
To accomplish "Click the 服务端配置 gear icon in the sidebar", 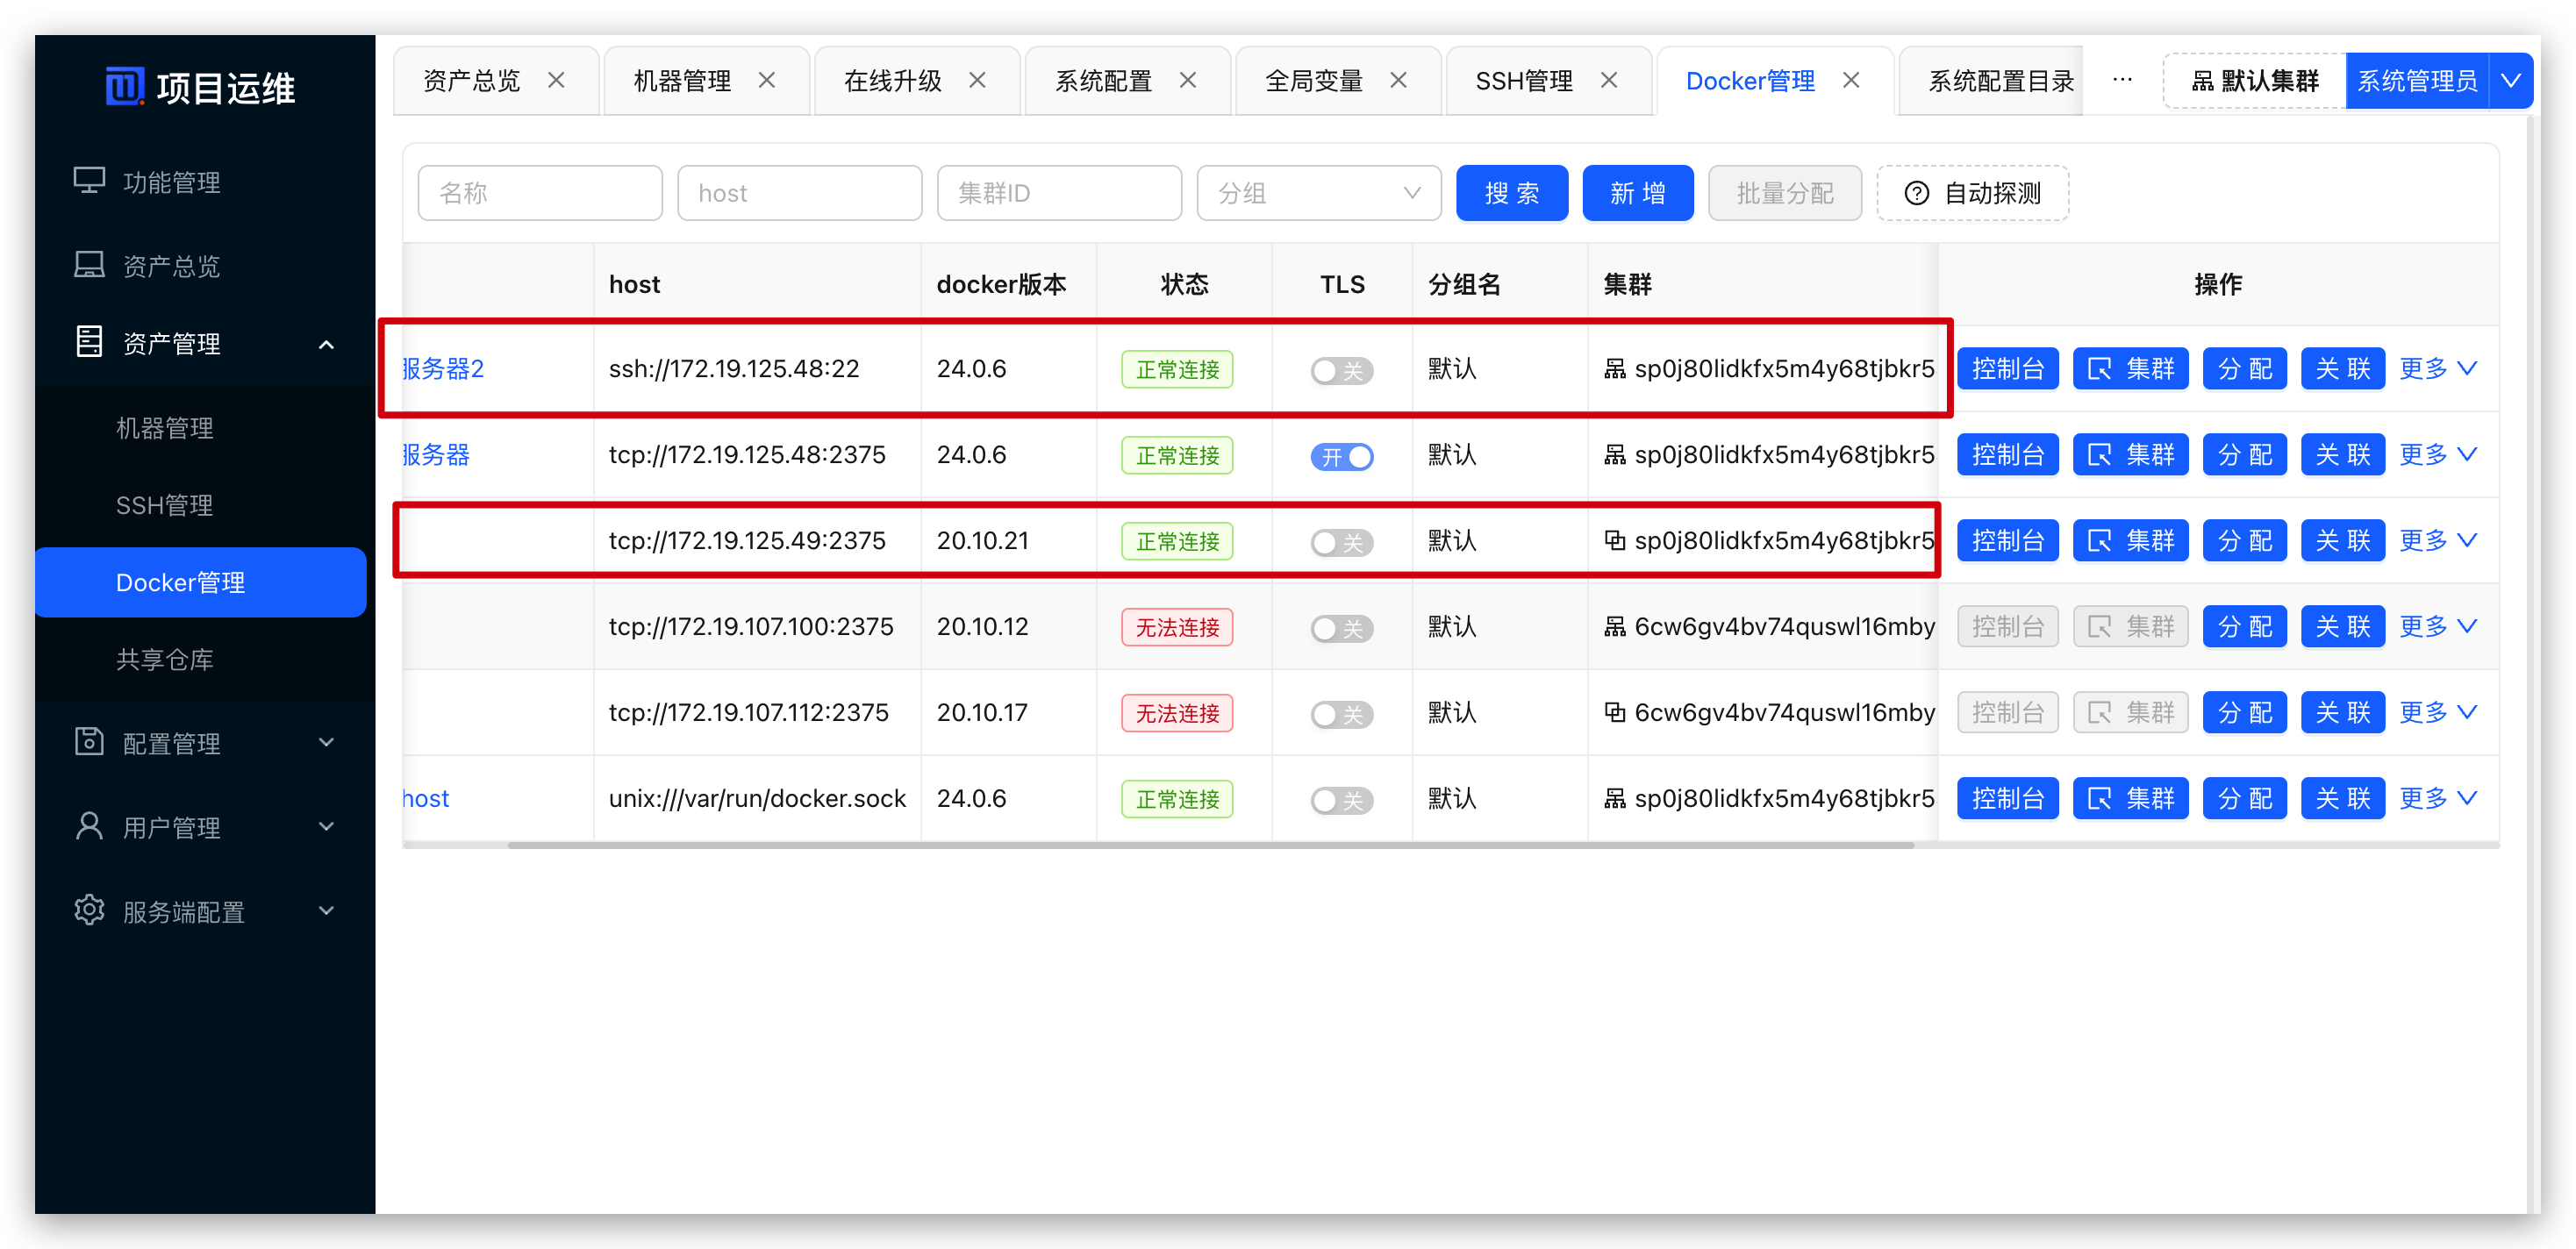I will (x=89, y=910).
